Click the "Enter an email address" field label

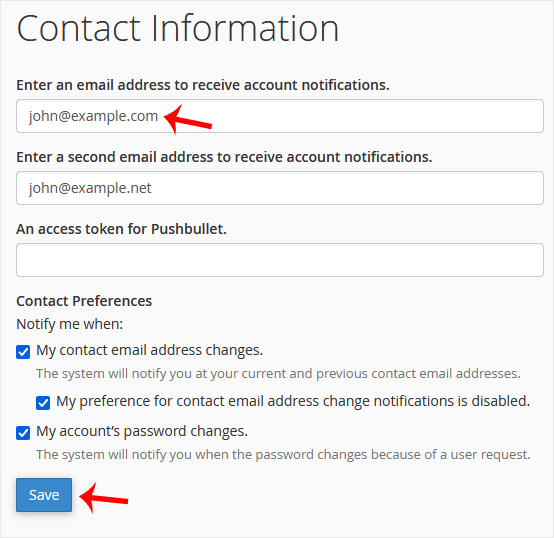click(203, 85)
